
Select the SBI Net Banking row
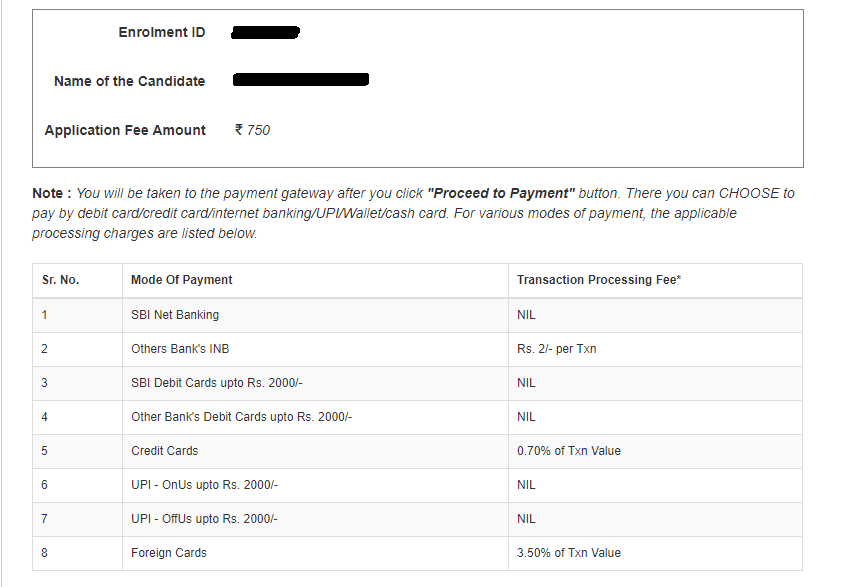(175, 315)
